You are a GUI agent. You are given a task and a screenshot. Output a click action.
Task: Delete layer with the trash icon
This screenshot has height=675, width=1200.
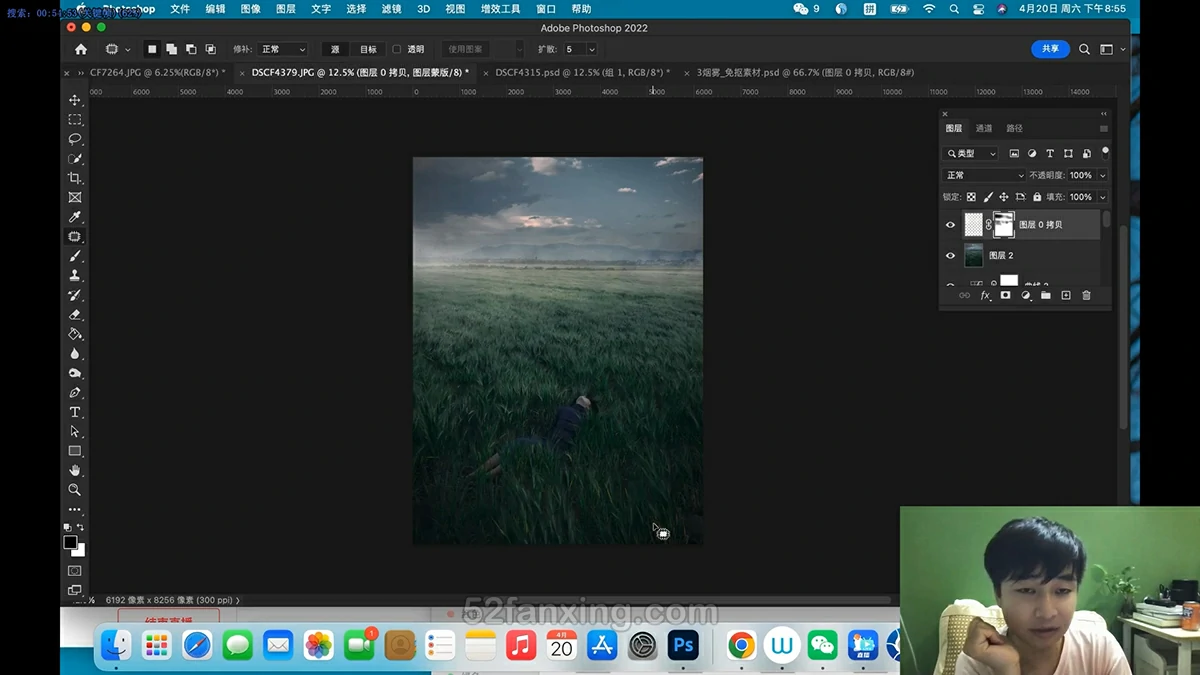coord(1087,296)
